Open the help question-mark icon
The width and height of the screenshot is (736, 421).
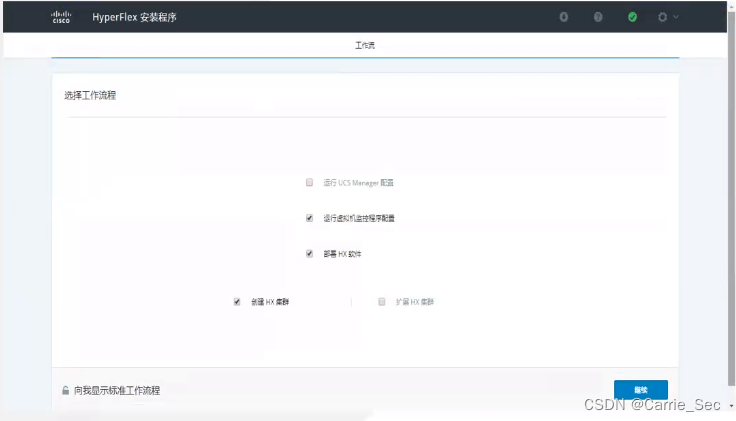pos(598,17)
